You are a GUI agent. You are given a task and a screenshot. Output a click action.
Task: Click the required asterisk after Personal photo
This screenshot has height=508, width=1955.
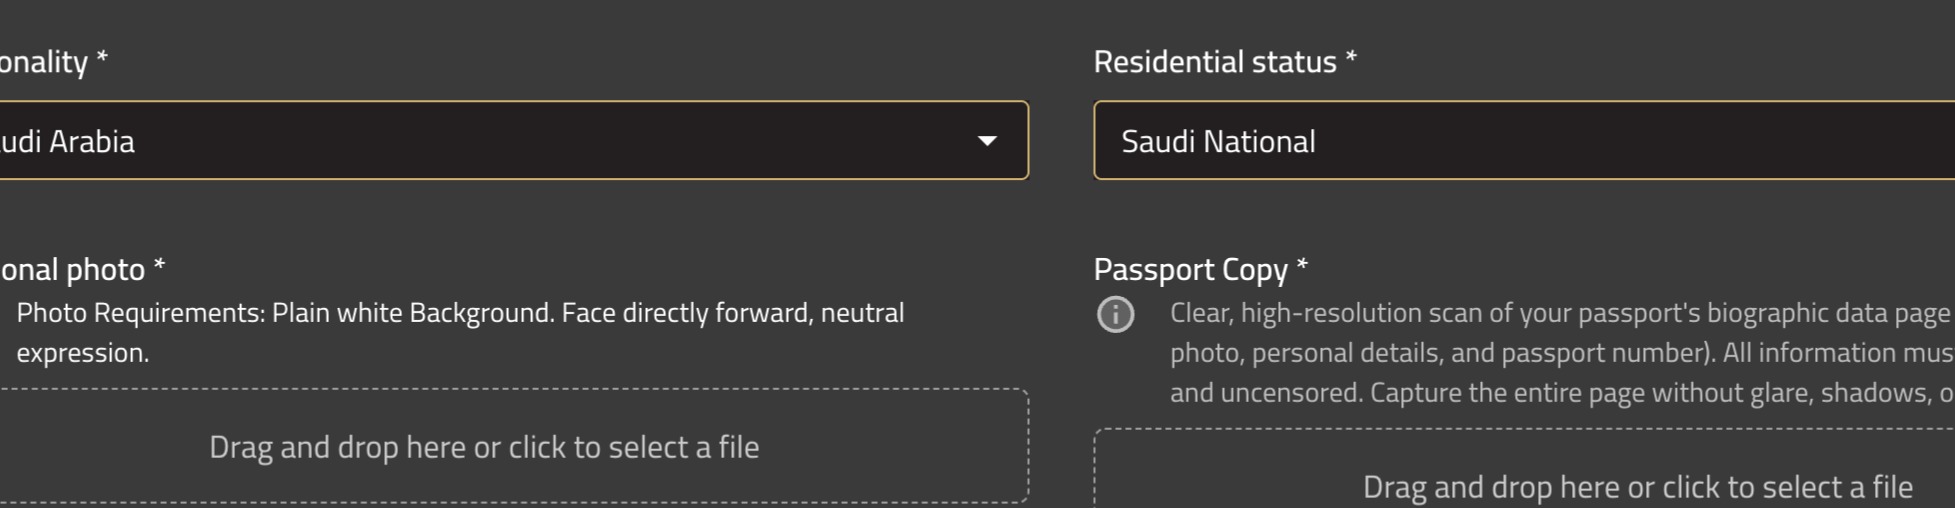159,264
